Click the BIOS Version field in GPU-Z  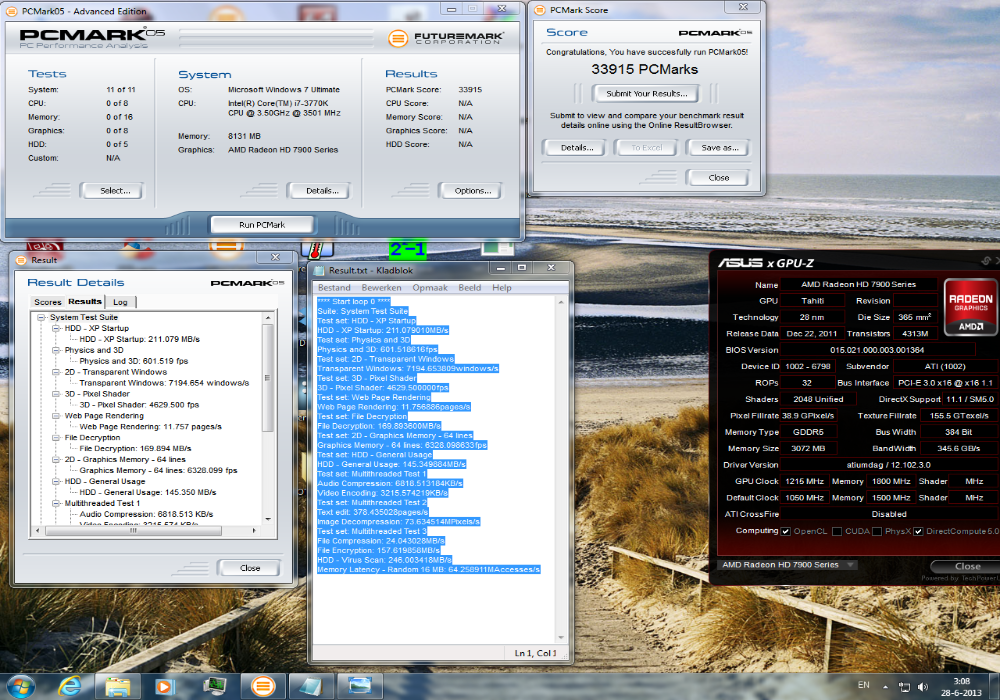(x=877, y=350)
